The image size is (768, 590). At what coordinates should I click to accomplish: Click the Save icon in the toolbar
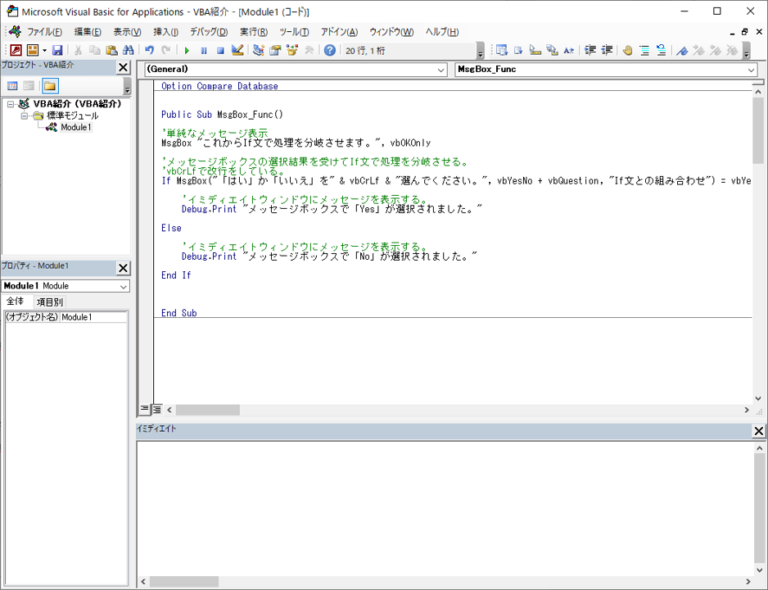[57, 50]
